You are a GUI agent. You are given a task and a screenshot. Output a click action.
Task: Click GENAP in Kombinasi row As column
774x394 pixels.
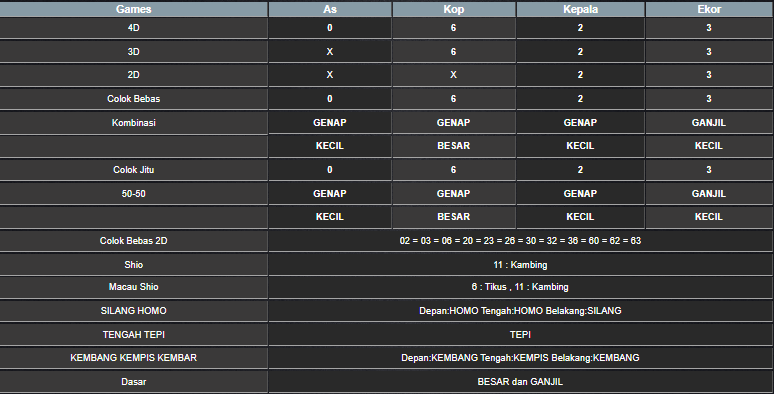point(330,122)
